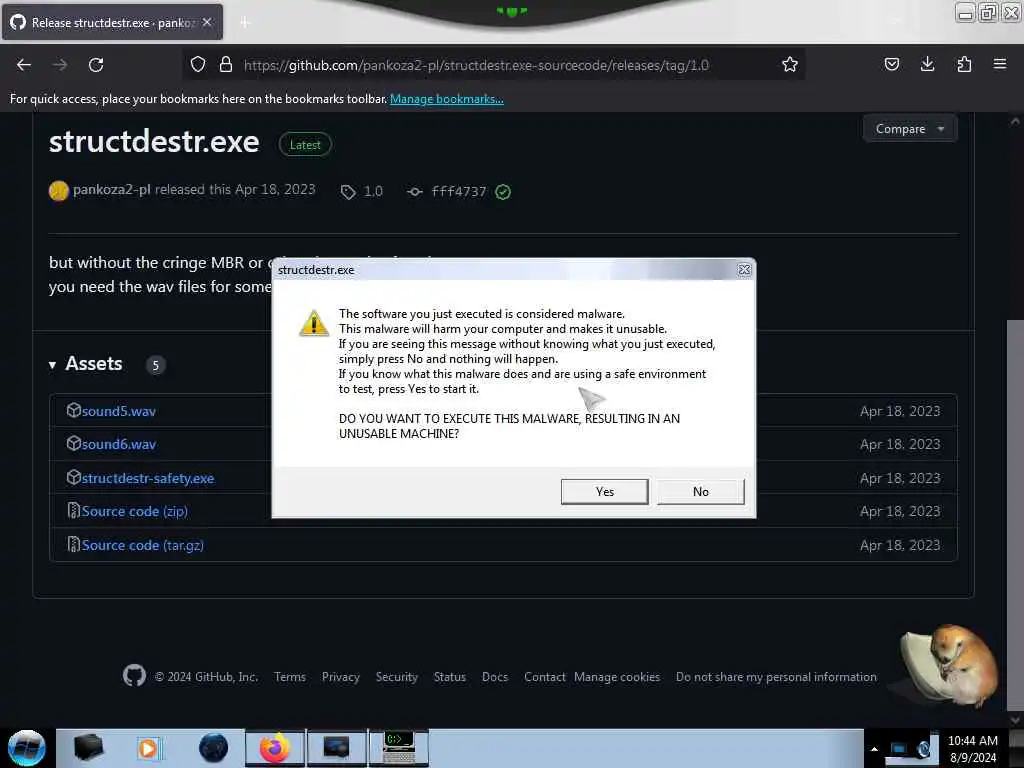Download structdestr-safety.exe asset

148,478
